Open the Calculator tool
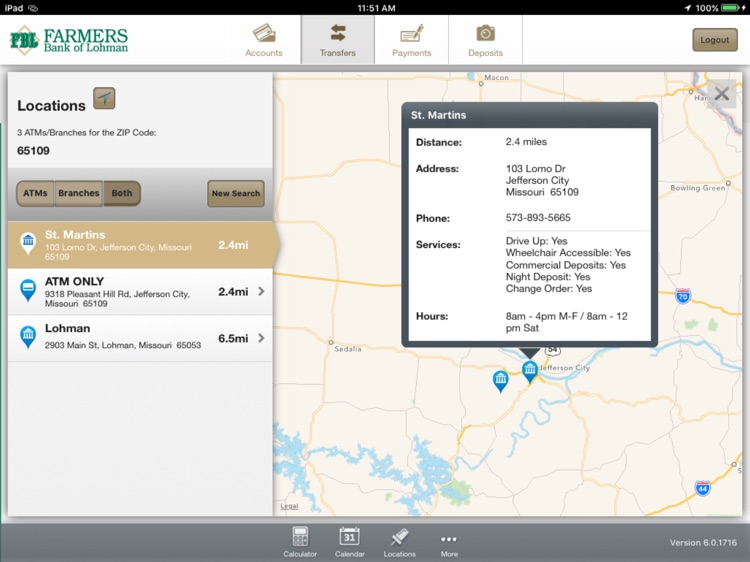The image size is (750, 562). [300, 542]
